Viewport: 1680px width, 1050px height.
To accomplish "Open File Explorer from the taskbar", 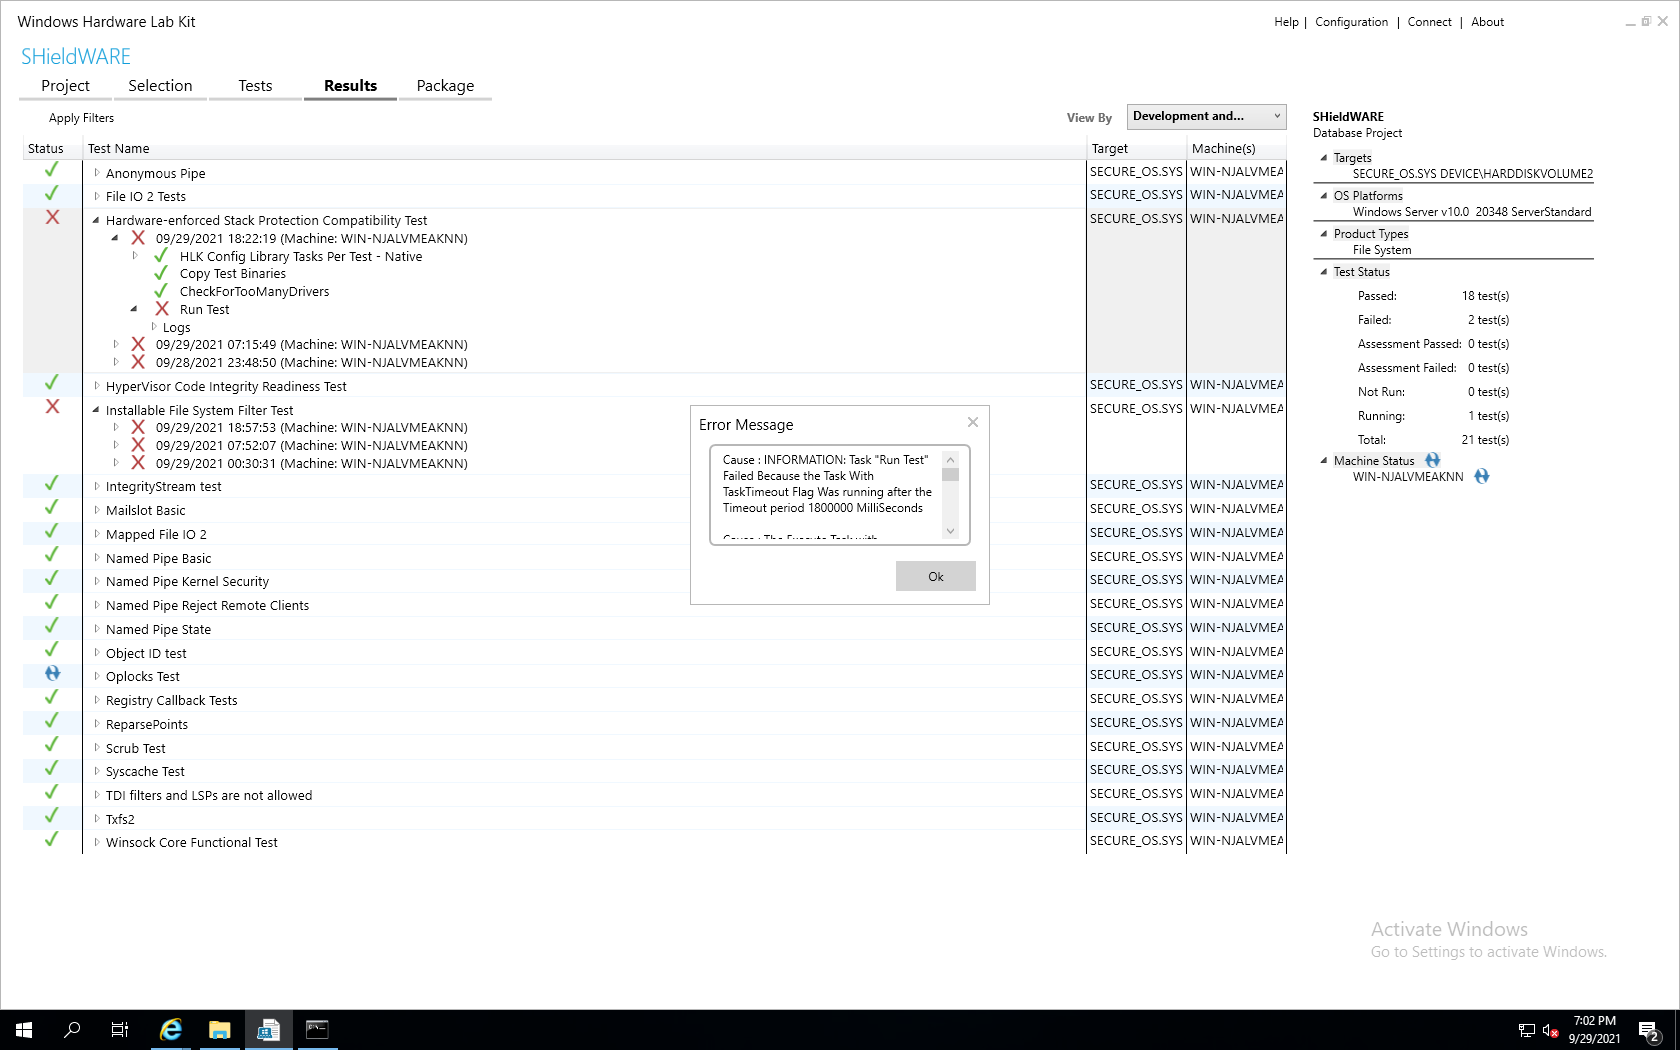I will (x=219, y=1030).
